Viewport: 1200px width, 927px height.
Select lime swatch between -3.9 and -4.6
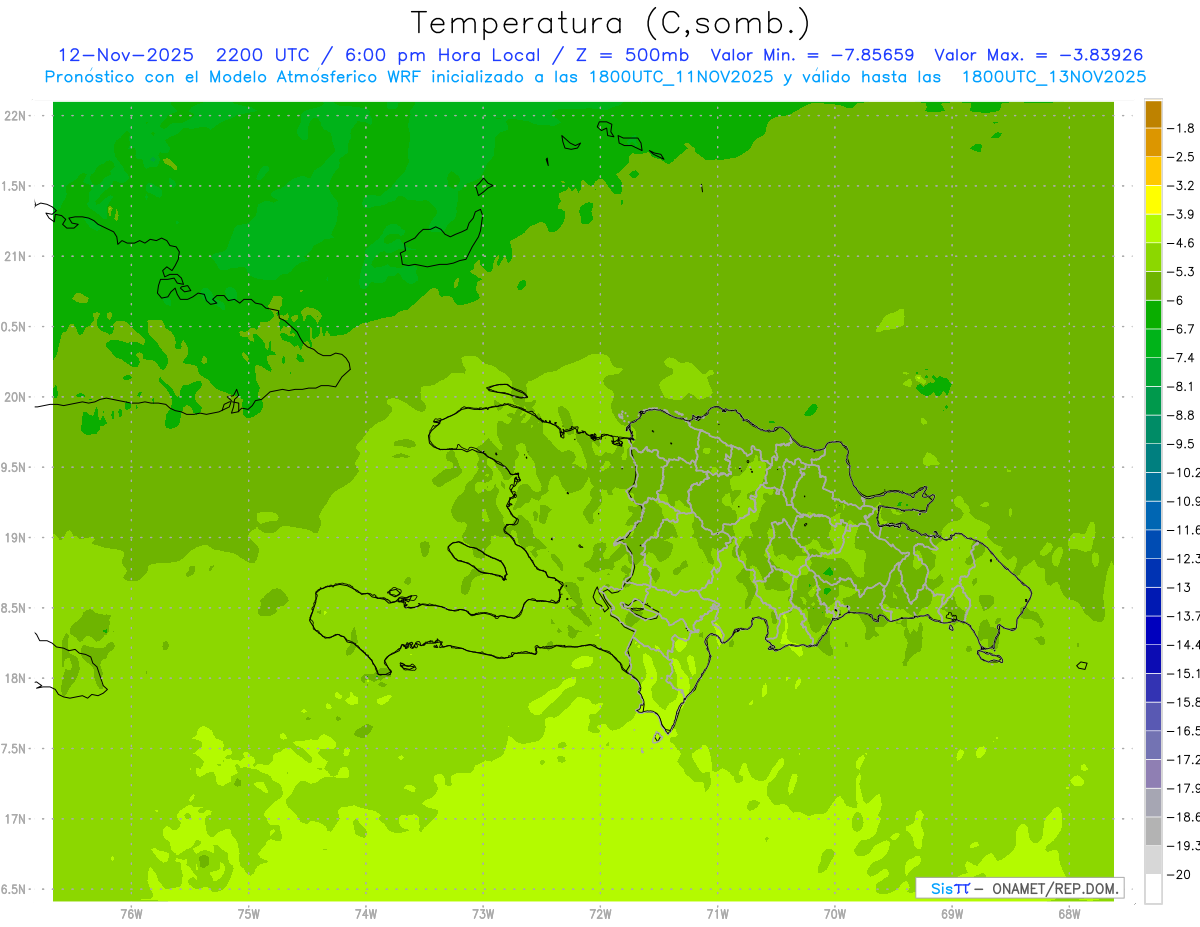pos(1153,229)
